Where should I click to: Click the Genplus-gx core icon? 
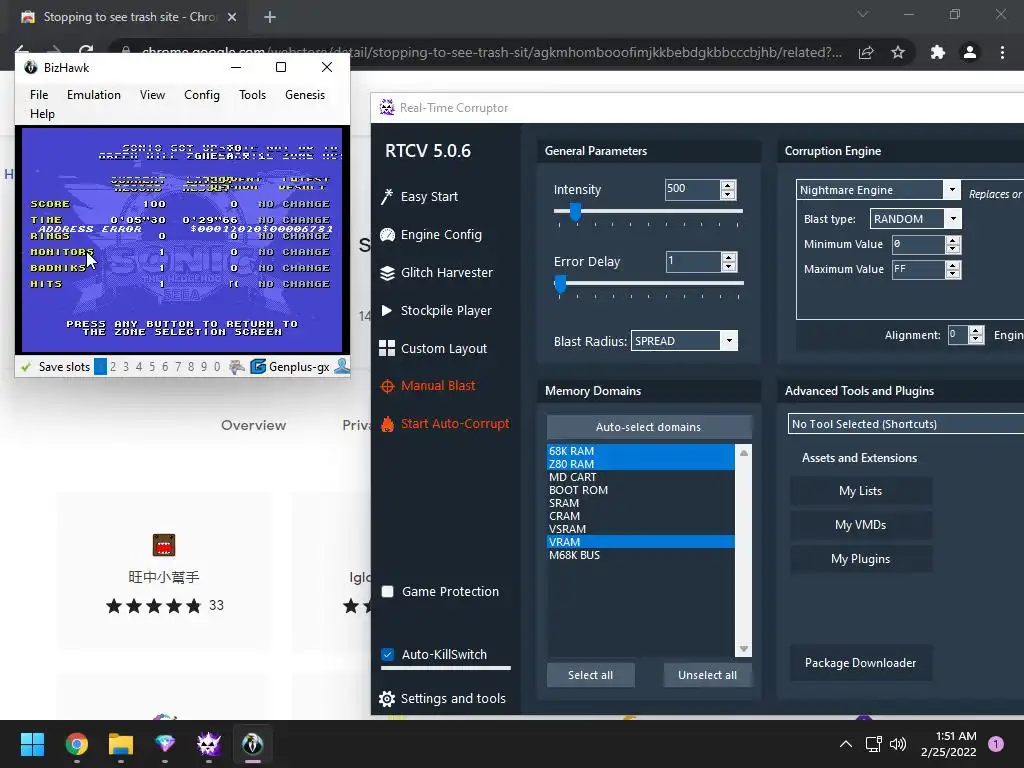click(258, 367)
